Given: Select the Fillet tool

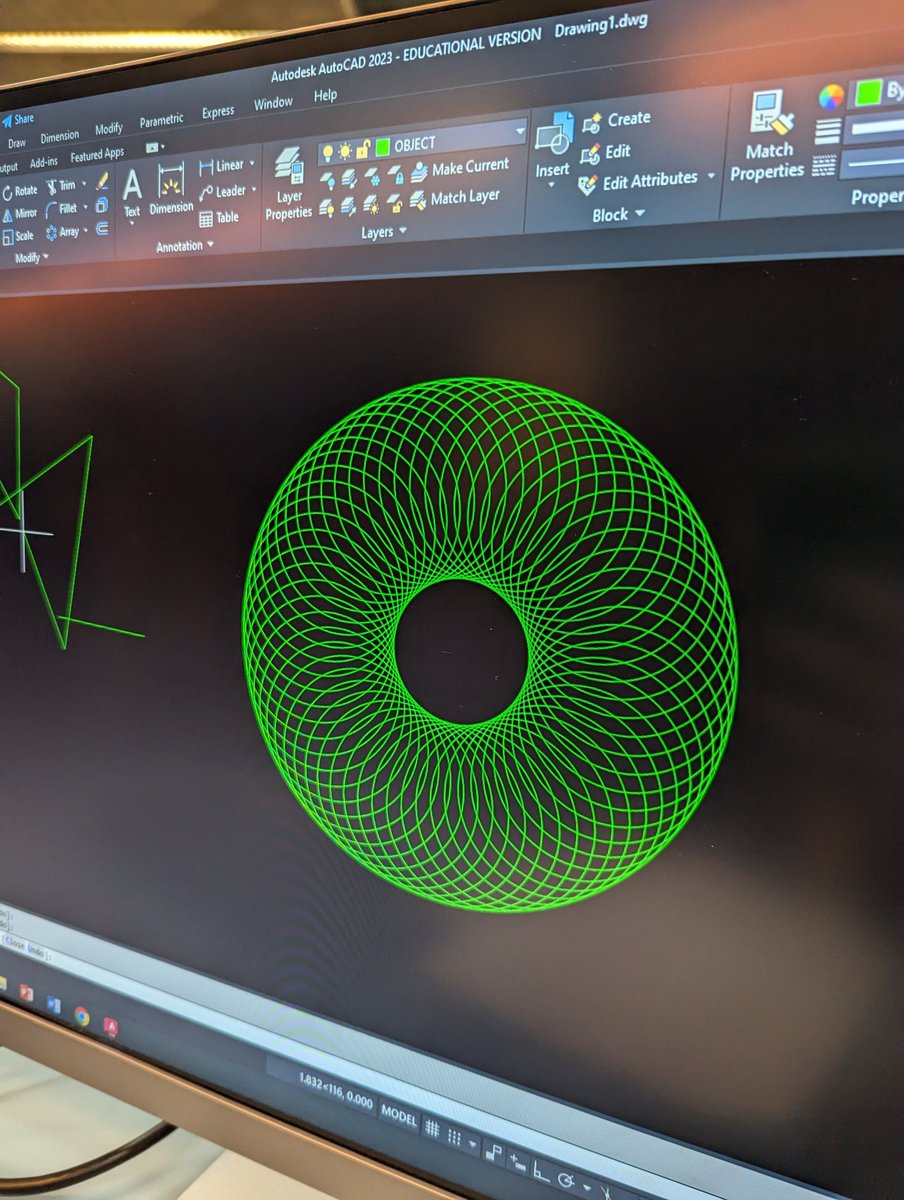Looking at the screenshot, I should click(x=62, y=209).
